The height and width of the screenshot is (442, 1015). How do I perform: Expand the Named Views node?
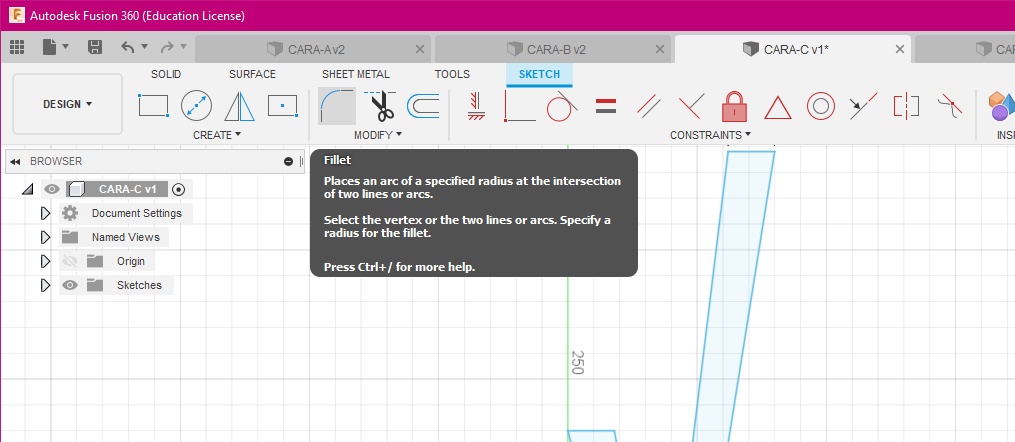point(45,237)
